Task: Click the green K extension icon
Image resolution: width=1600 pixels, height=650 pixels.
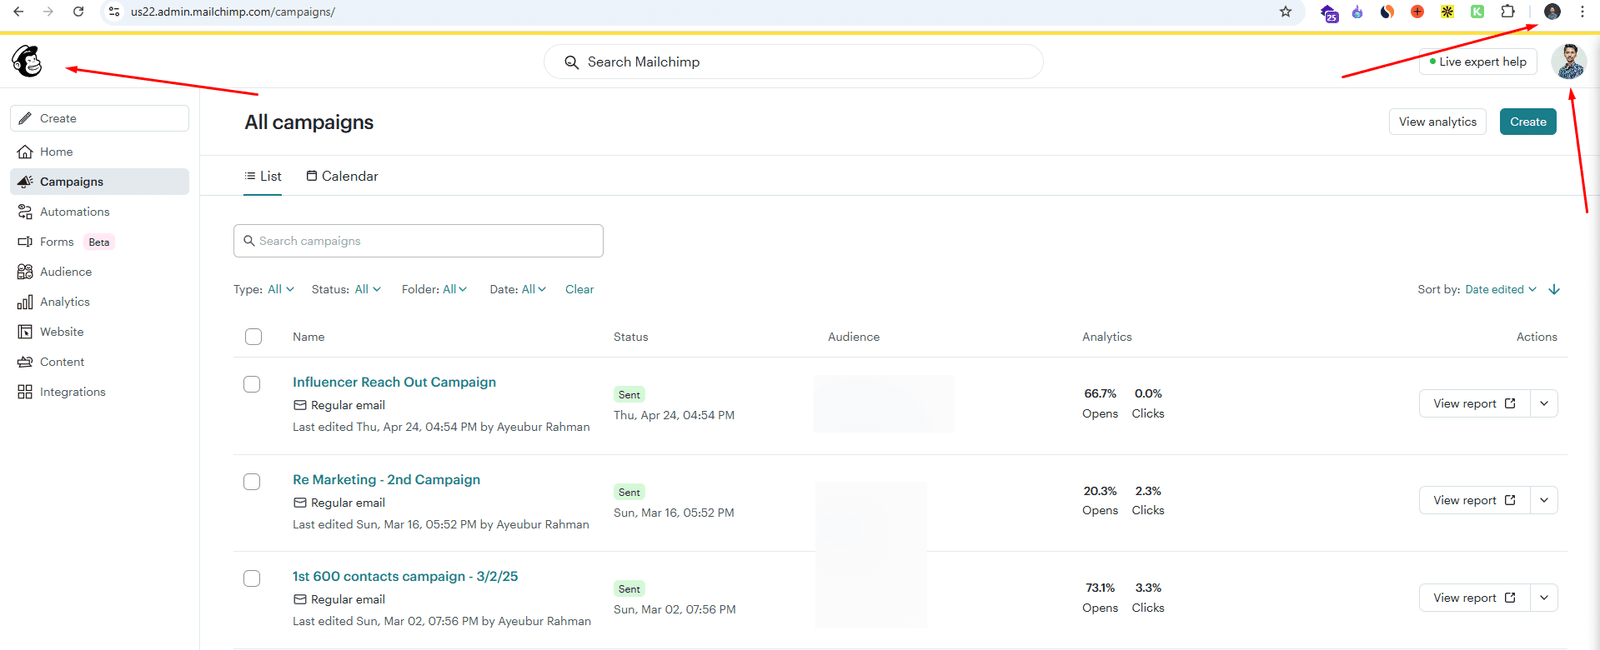Action: [x=1477, y=12]
